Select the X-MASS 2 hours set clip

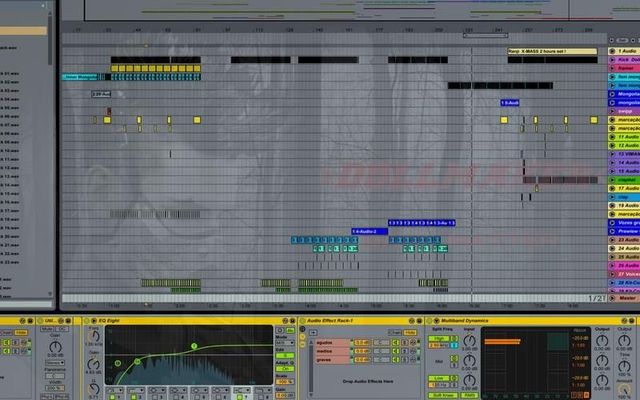point(552,51)
